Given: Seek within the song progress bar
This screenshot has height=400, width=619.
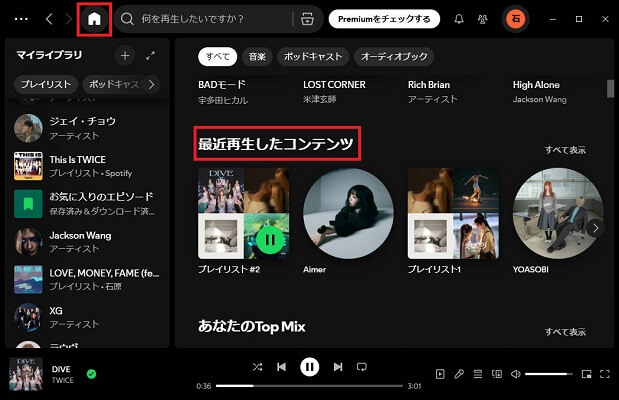Looking at the screenshot, I should click(x=309, y=386).
